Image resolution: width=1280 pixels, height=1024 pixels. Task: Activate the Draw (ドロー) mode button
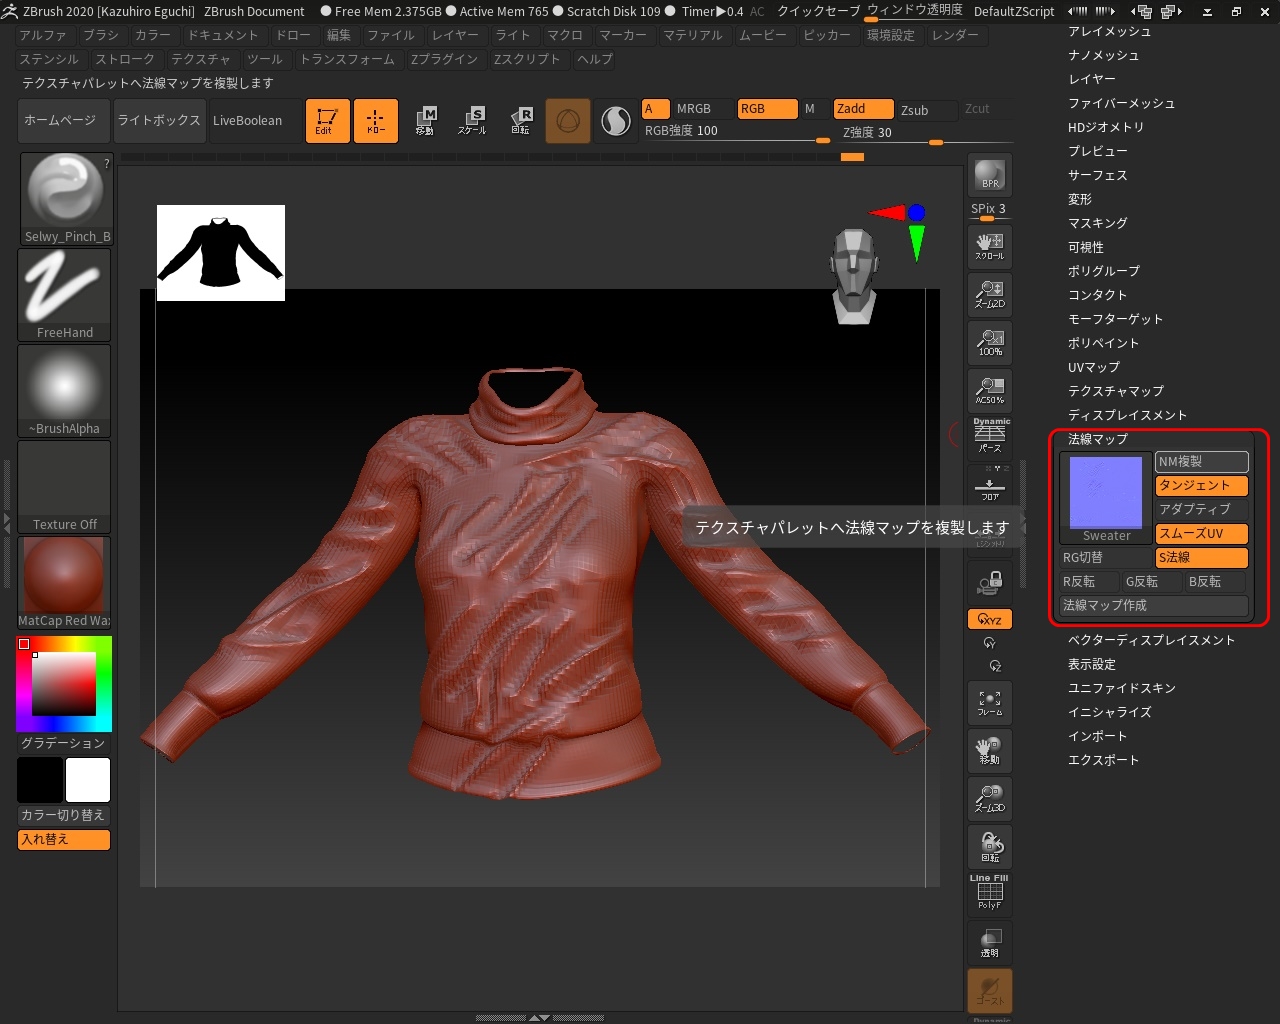[376, 121]
